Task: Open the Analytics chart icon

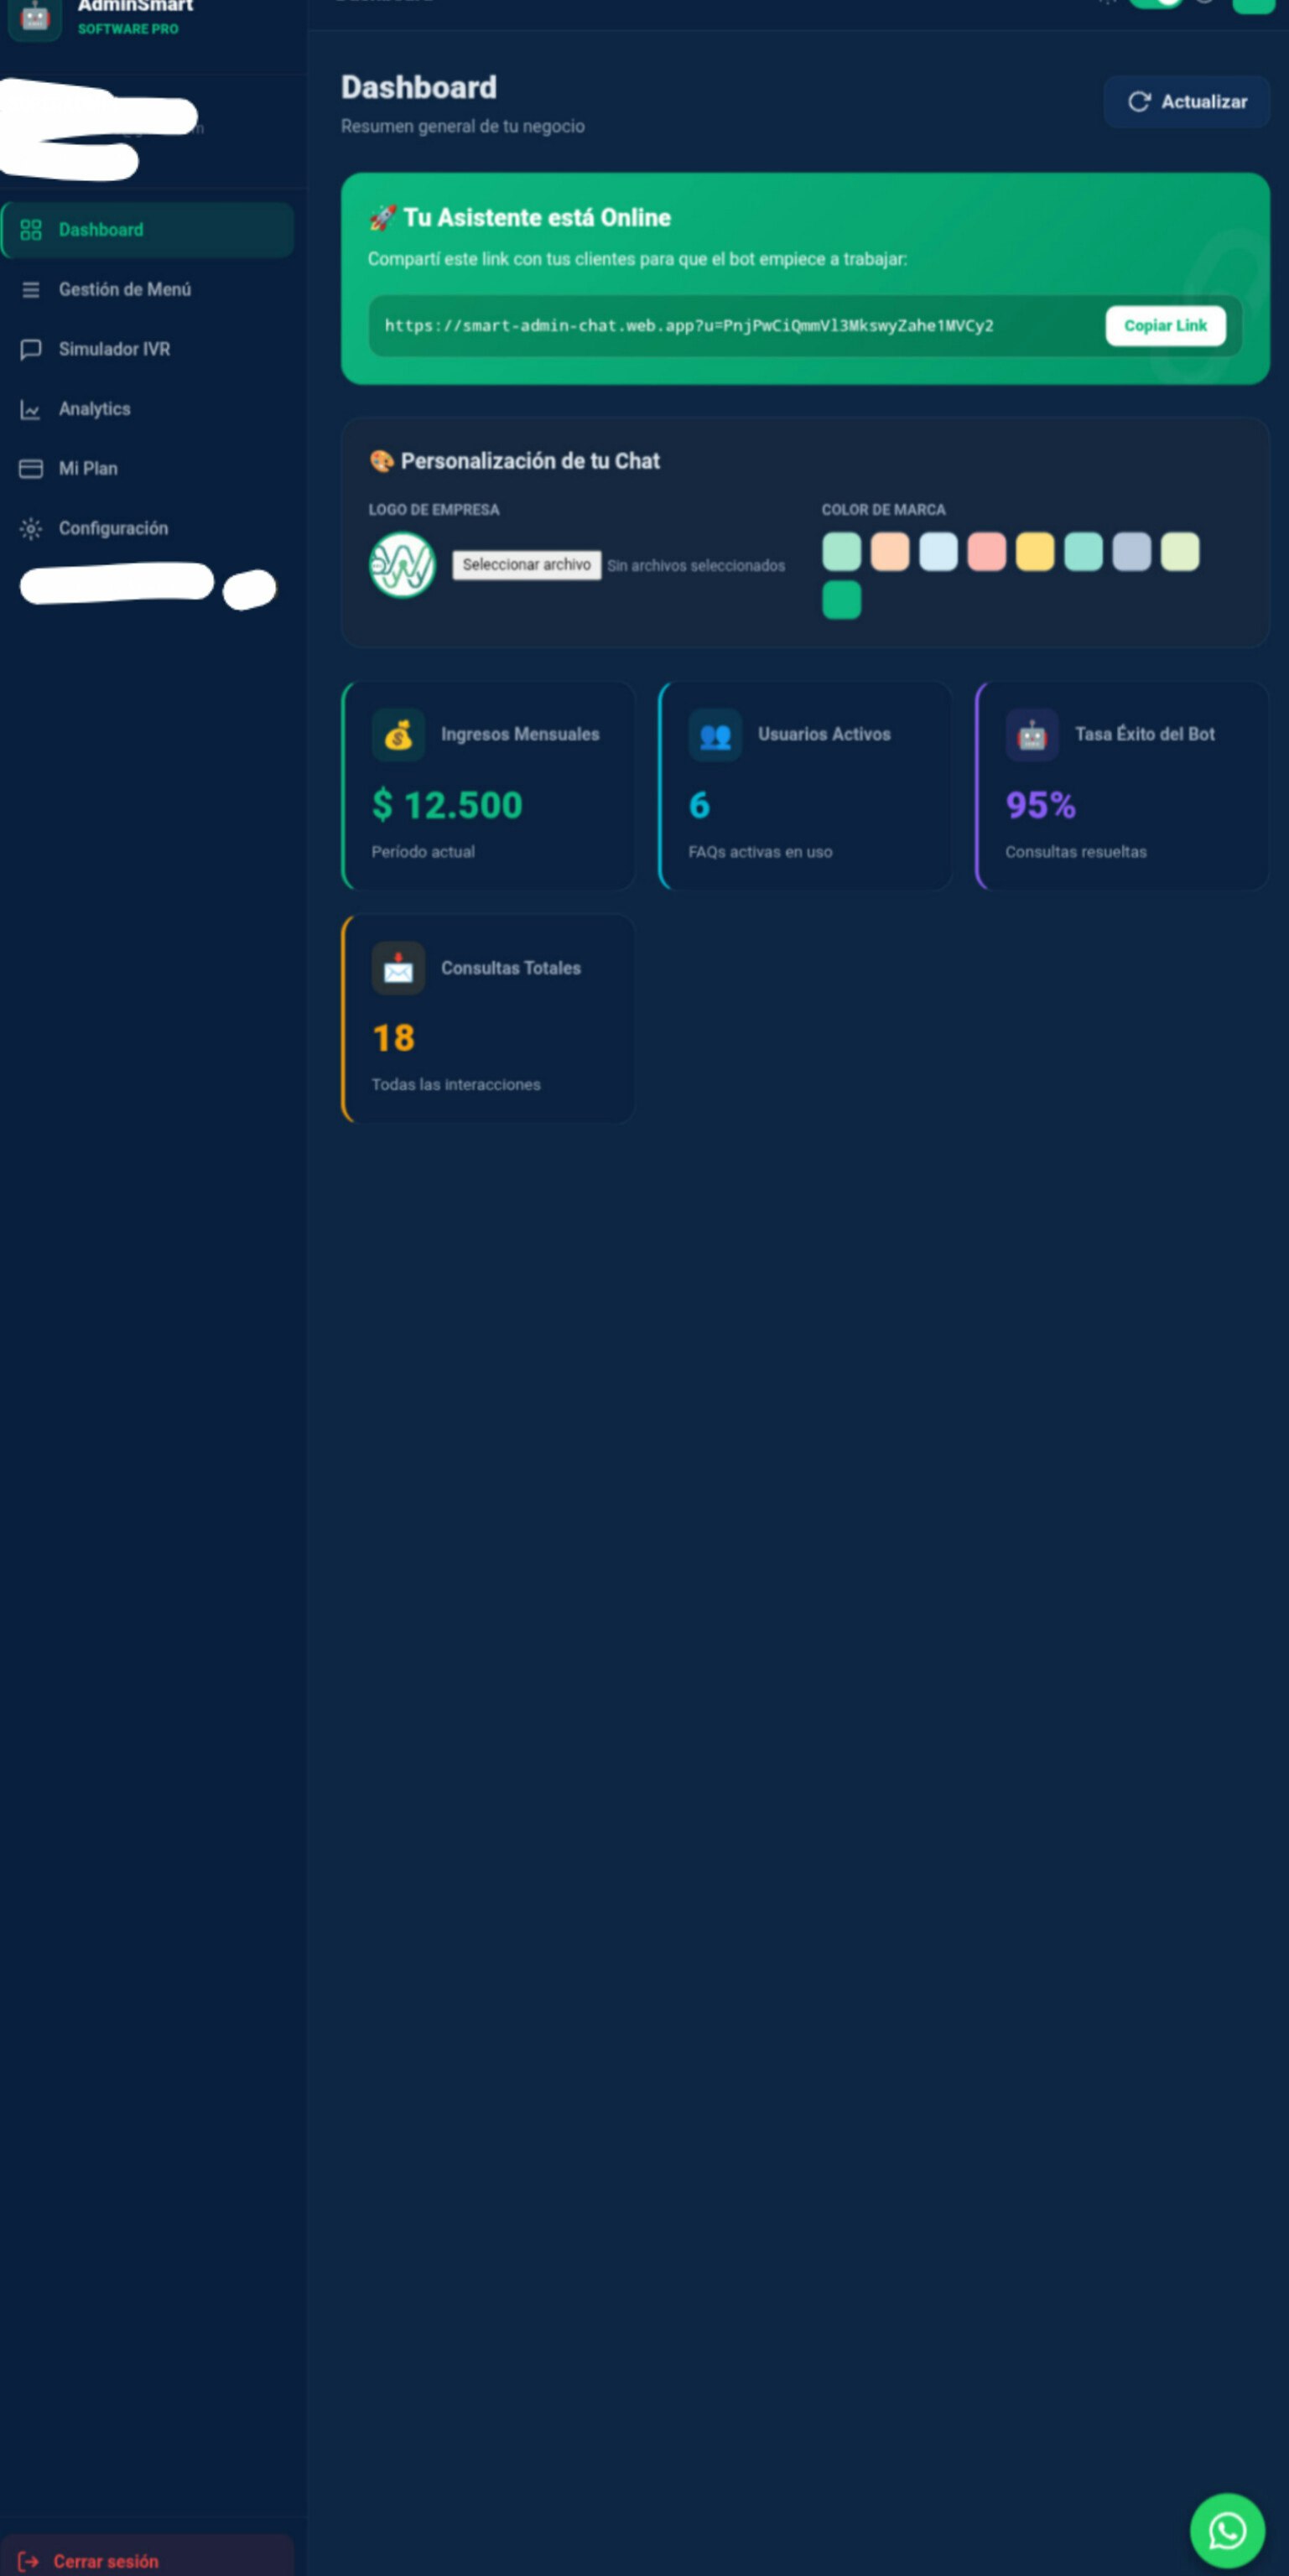Action: (31, 409)
